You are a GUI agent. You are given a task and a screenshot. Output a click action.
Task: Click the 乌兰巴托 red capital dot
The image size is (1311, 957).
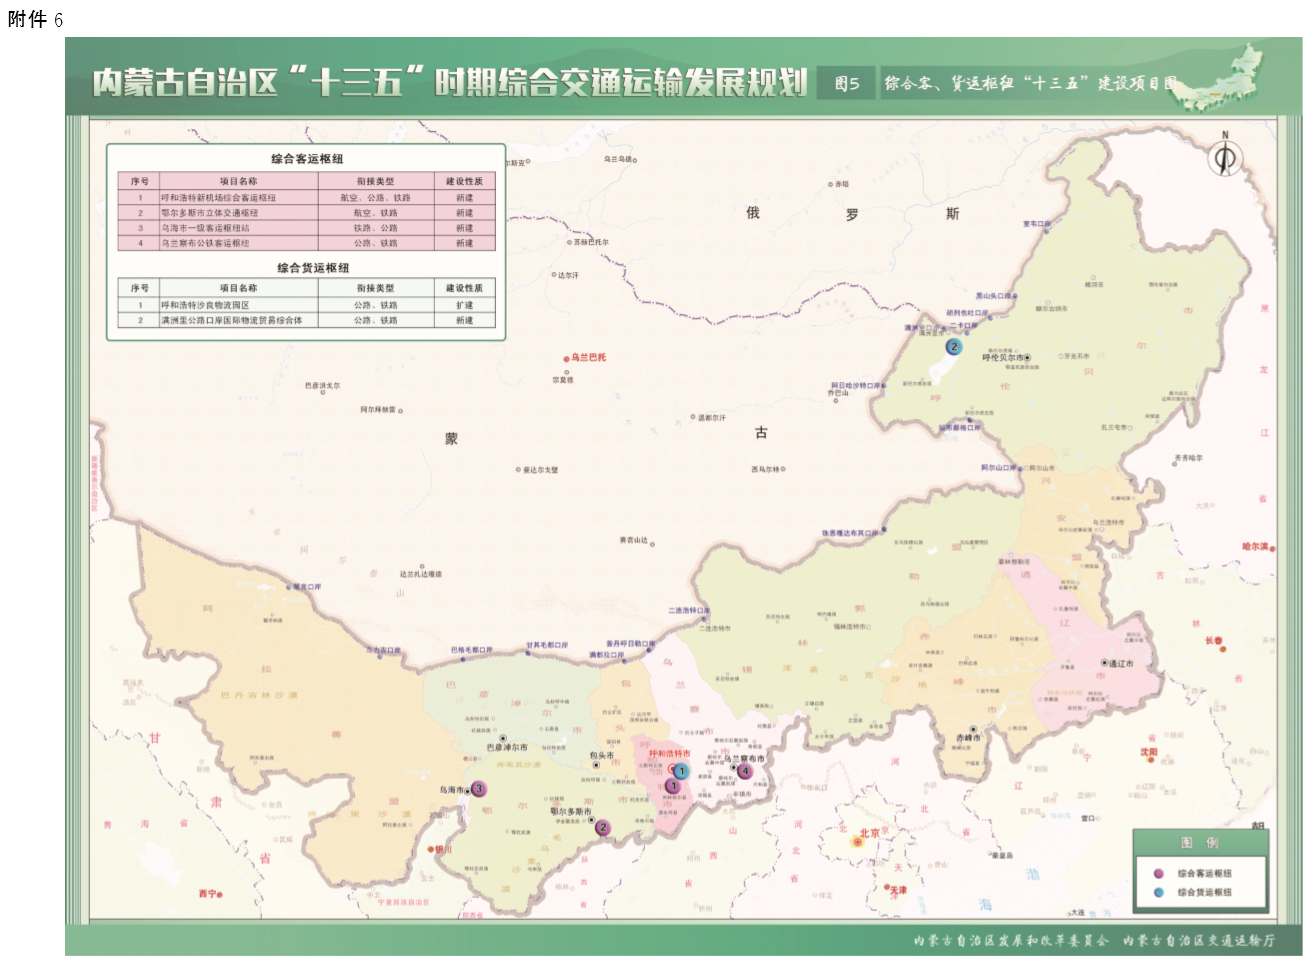pos(566,358)
